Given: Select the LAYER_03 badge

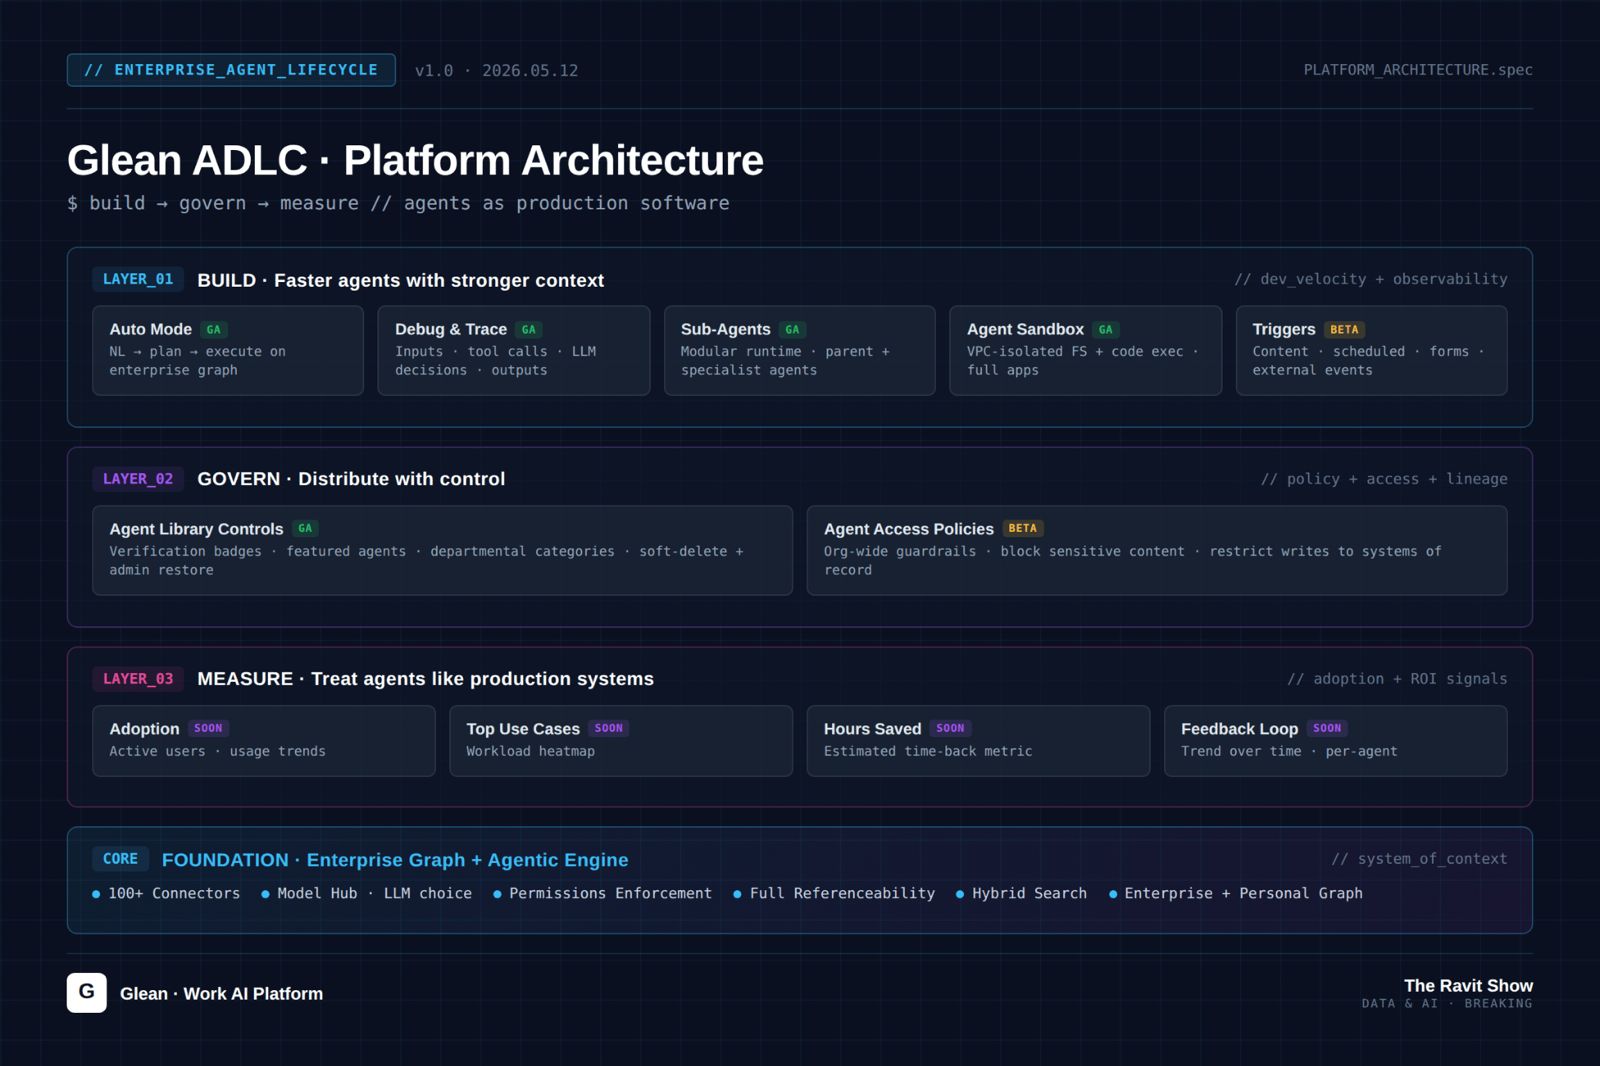Looking at the screenshot, I should coord(138,679).
